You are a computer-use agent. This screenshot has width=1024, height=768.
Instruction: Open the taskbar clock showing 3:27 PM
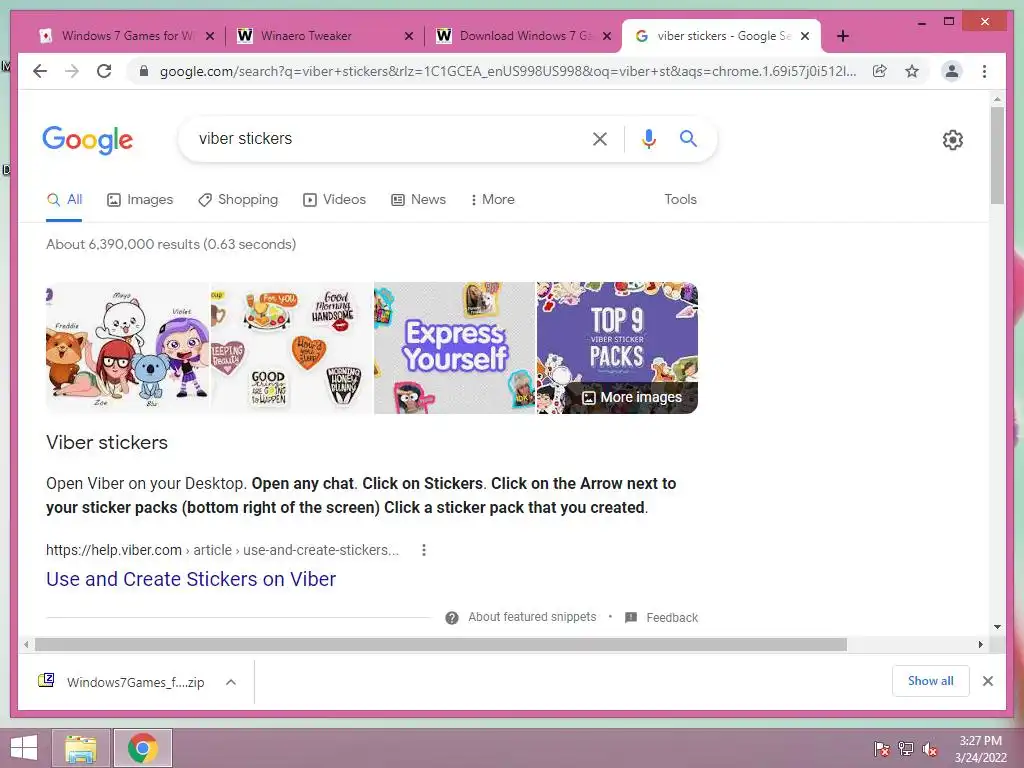click(x=980, y=749)
